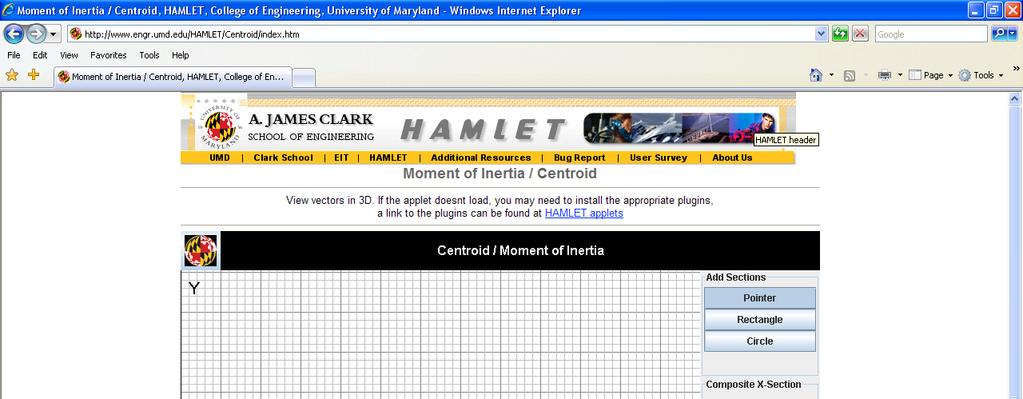Click the RSS feeds icon
This screenshot has height=399, width=1023.
849,76
